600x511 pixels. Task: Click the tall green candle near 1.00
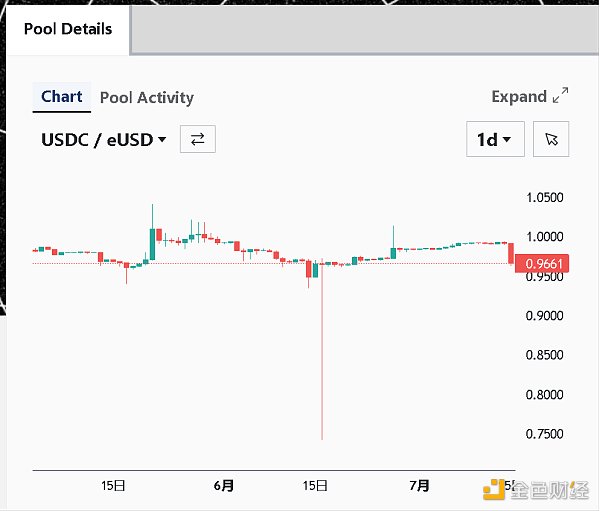(x=153, y=245)
